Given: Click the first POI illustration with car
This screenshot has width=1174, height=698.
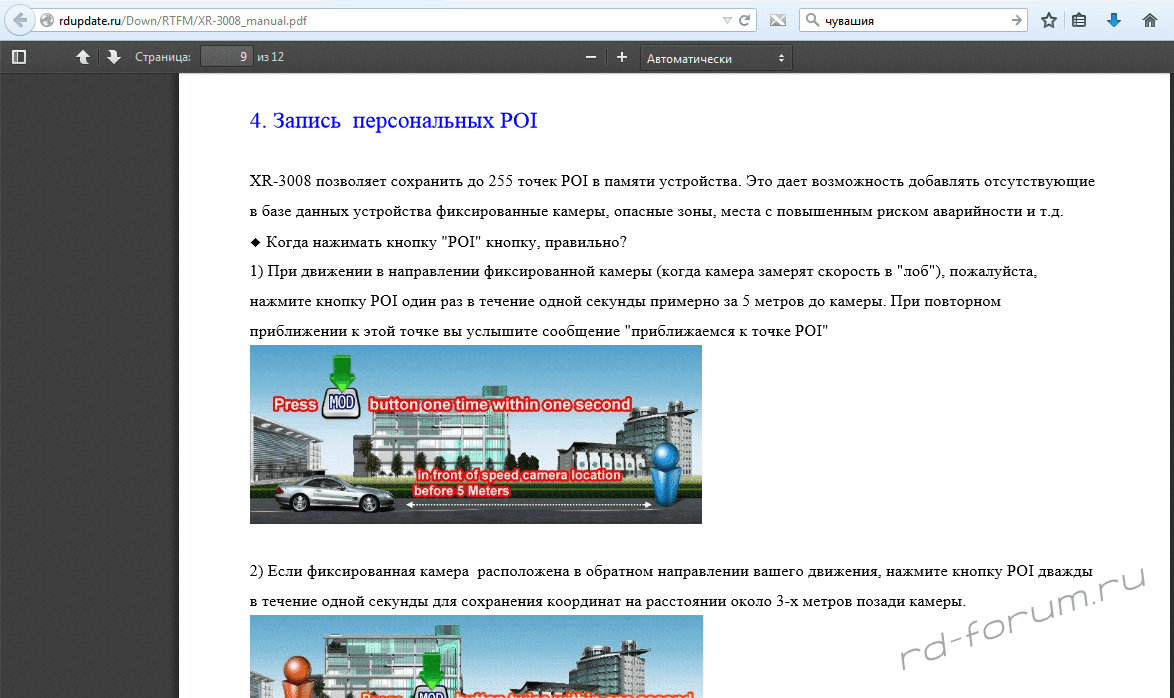Looking at the screenshot, I should point(475,434).
